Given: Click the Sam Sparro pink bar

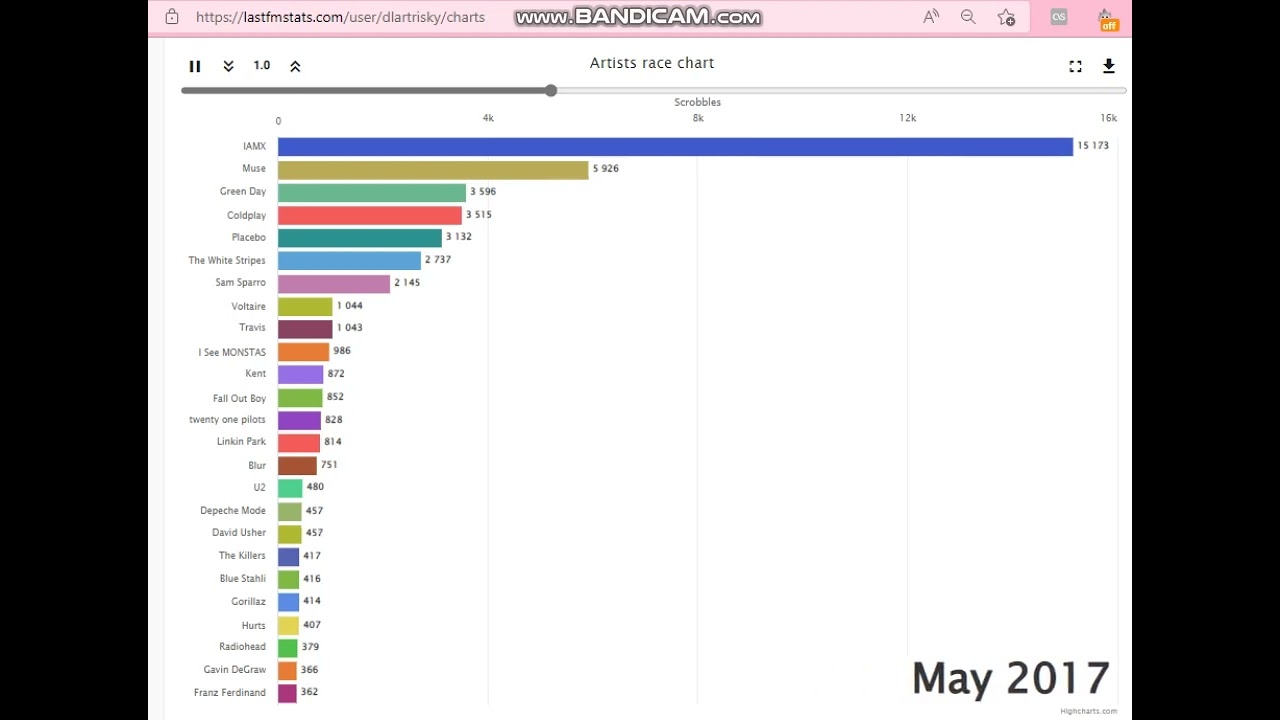Looking at the screenshot, I should click(x=334, y=284).
